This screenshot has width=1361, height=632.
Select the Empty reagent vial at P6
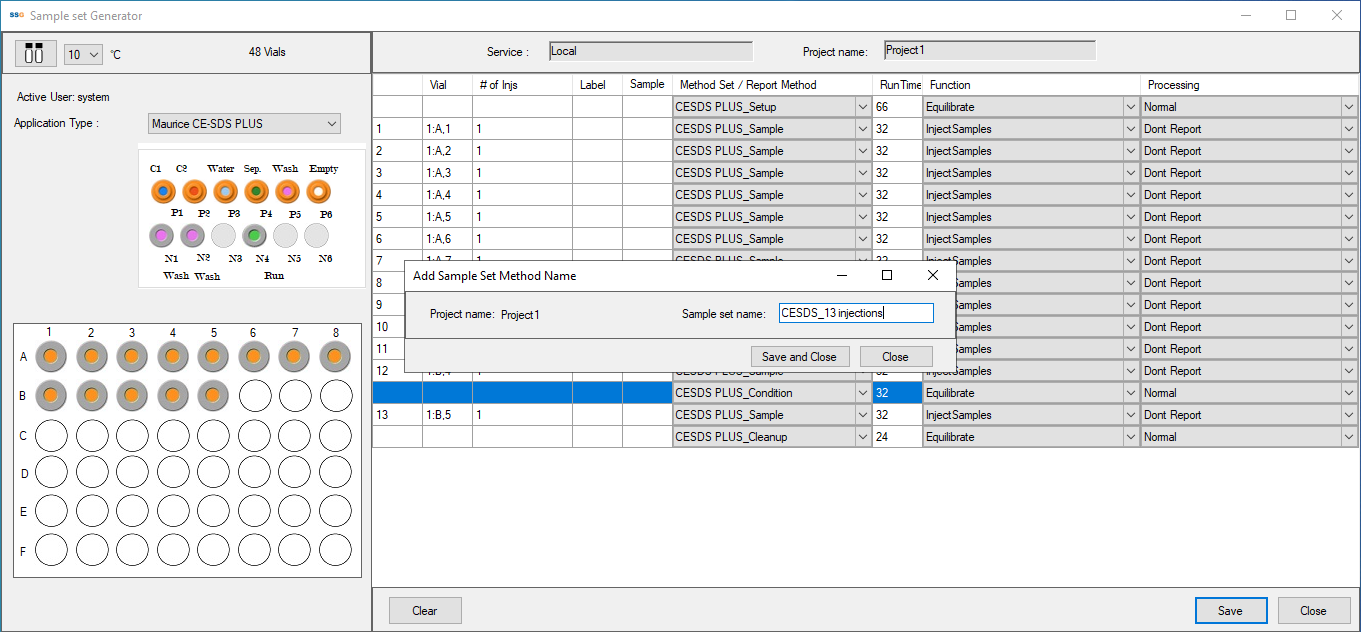[318, 190]
